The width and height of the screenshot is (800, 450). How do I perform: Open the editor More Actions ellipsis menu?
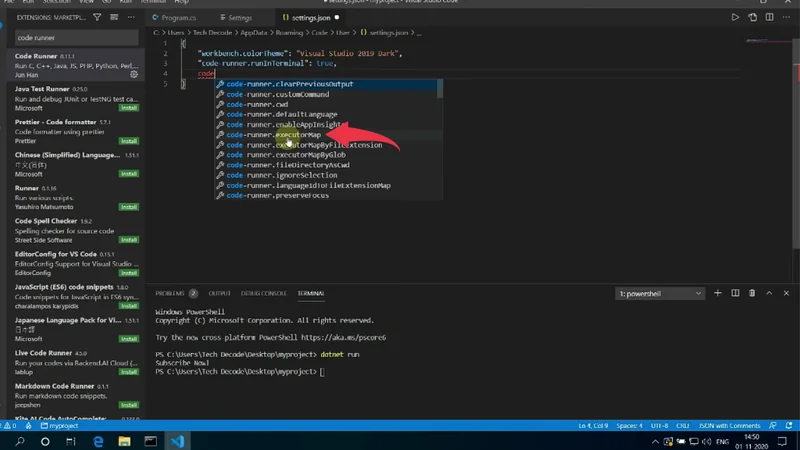tap(786, 17)
